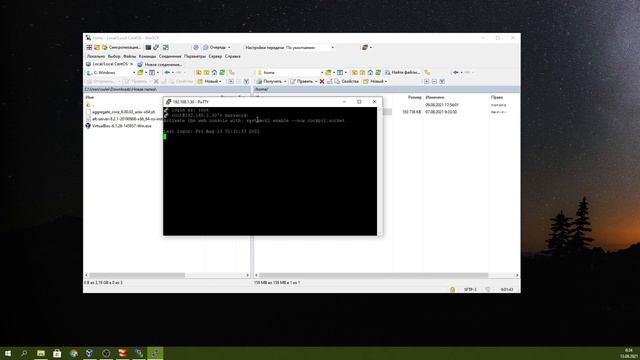Screen dimensions: 640x360
Task: Click the select files plus icon in remote panel
Action: point(427,81)
